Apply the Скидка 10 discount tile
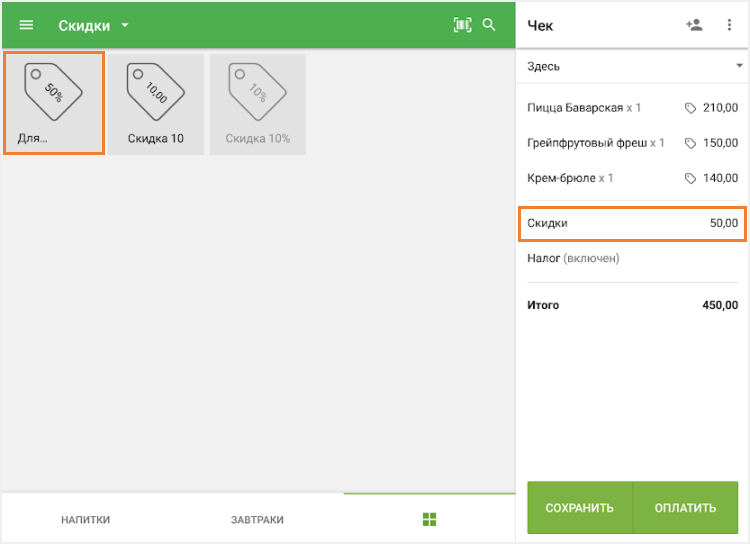750x544 pixels. coord(156,103)
